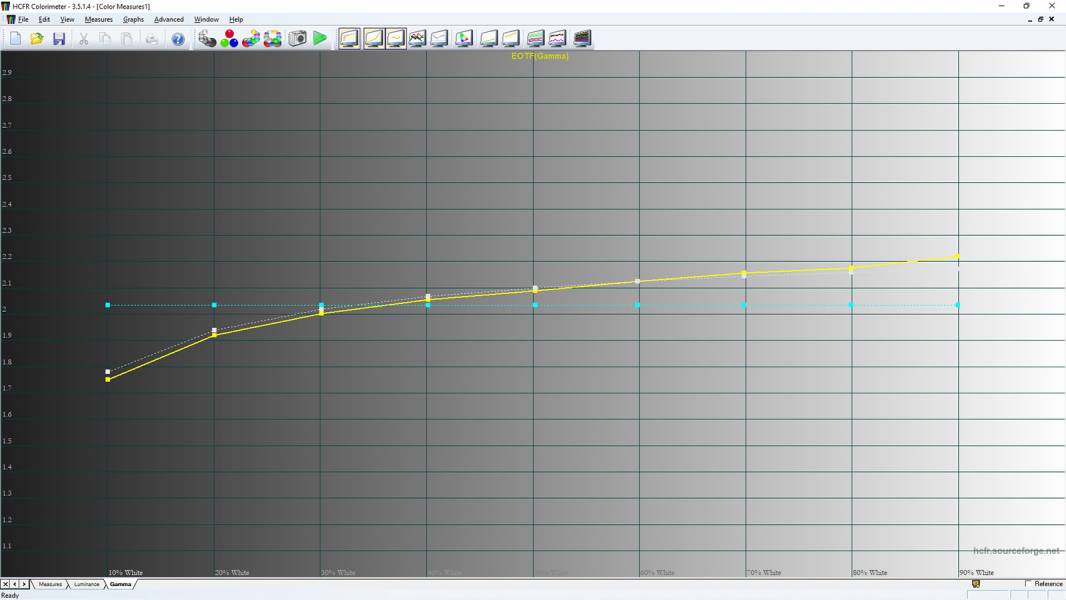Start gray scale measurement icon
This screenshot has height=600, width=1066.
[207, 39]
